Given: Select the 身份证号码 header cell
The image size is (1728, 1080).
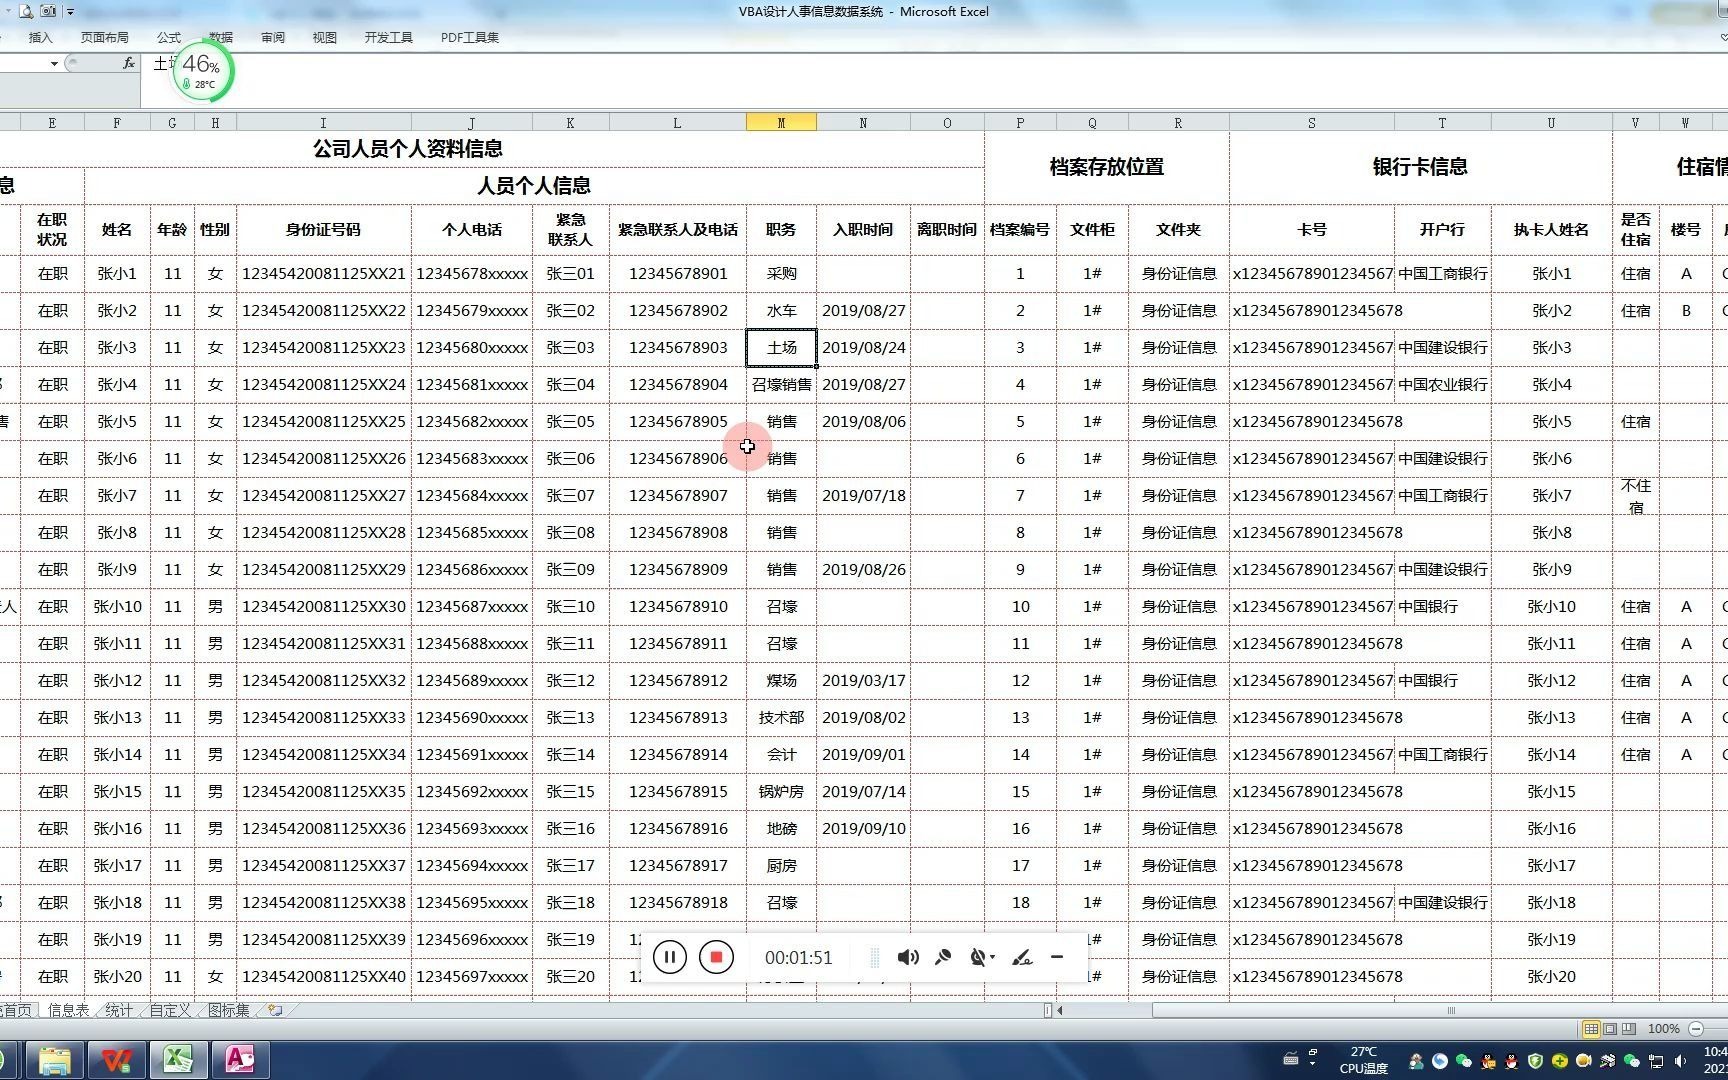Looking at the screenshot, I should tap(323, 229).
